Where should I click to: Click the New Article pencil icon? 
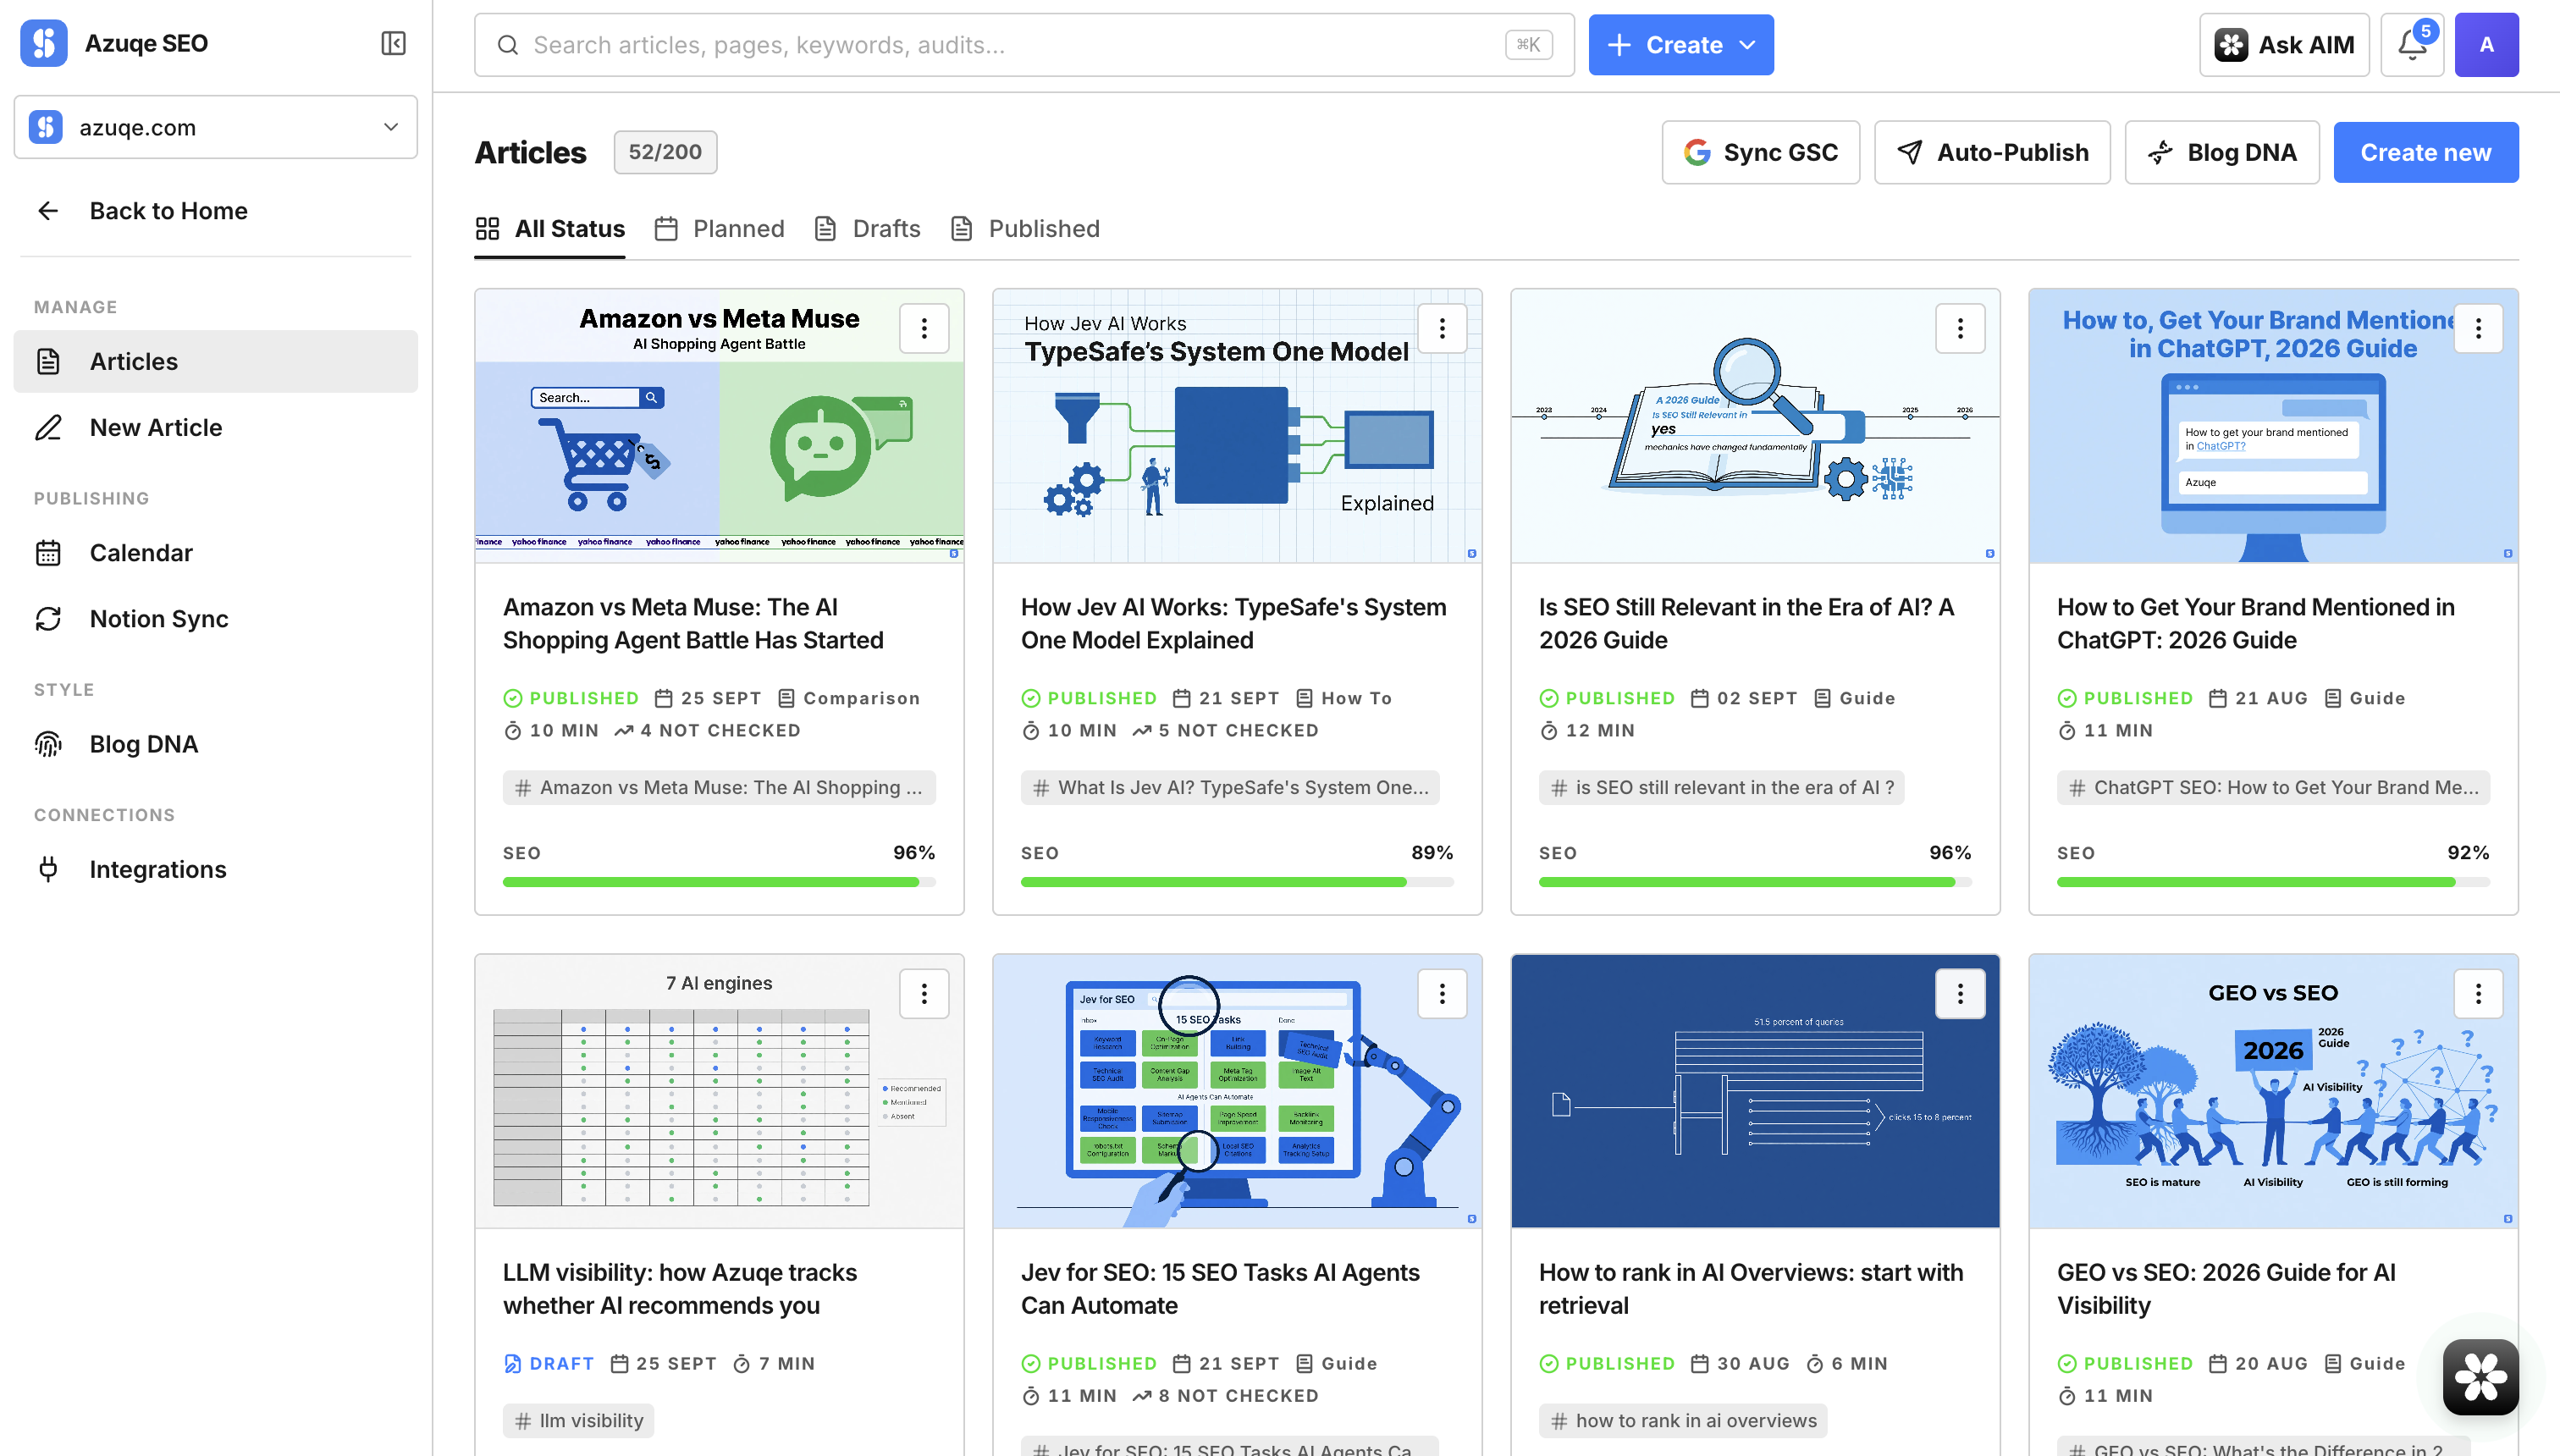pyautogui.click(x=48, y=427)
